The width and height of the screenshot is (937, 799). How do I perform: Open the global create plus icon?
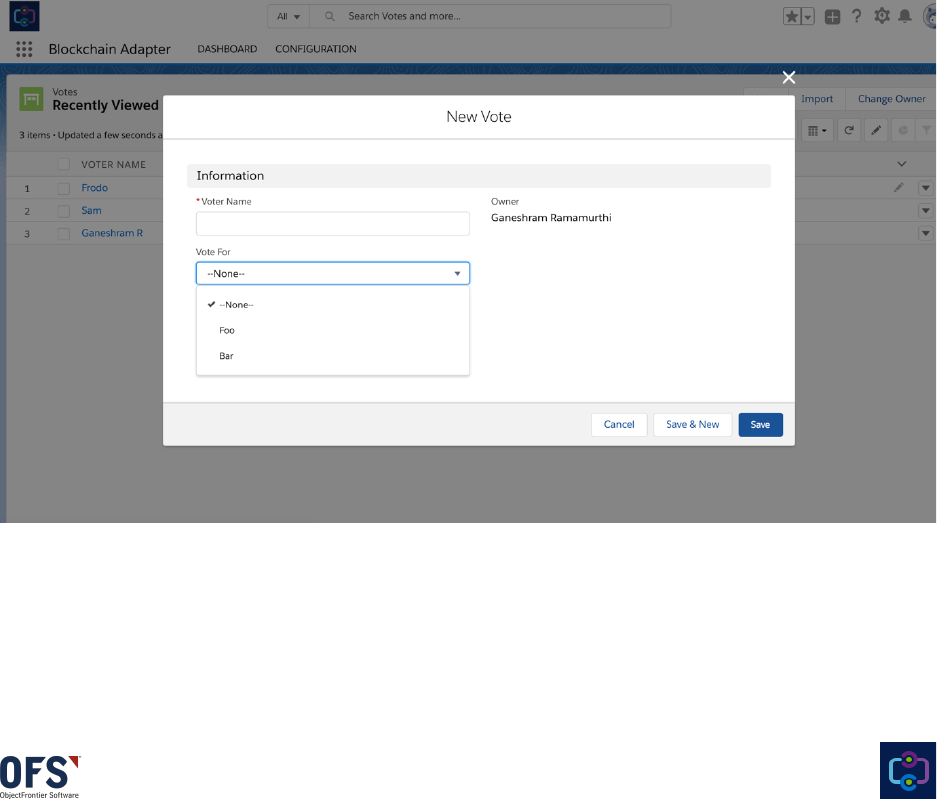[x=832, y=17]
